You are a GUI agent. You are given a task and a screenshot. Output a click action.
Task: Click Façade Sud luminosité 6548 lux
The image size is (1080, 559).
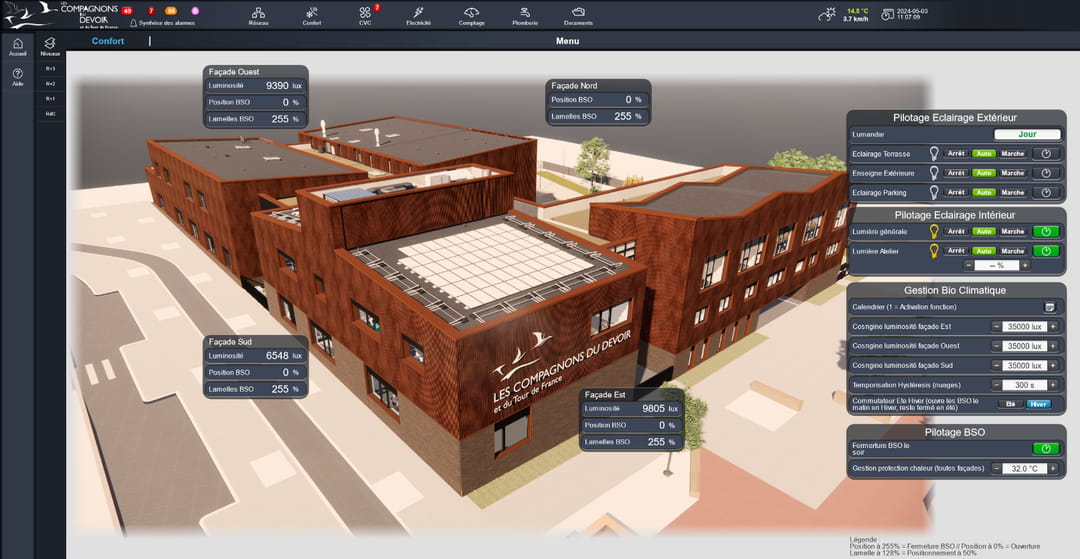click(255, 356)
